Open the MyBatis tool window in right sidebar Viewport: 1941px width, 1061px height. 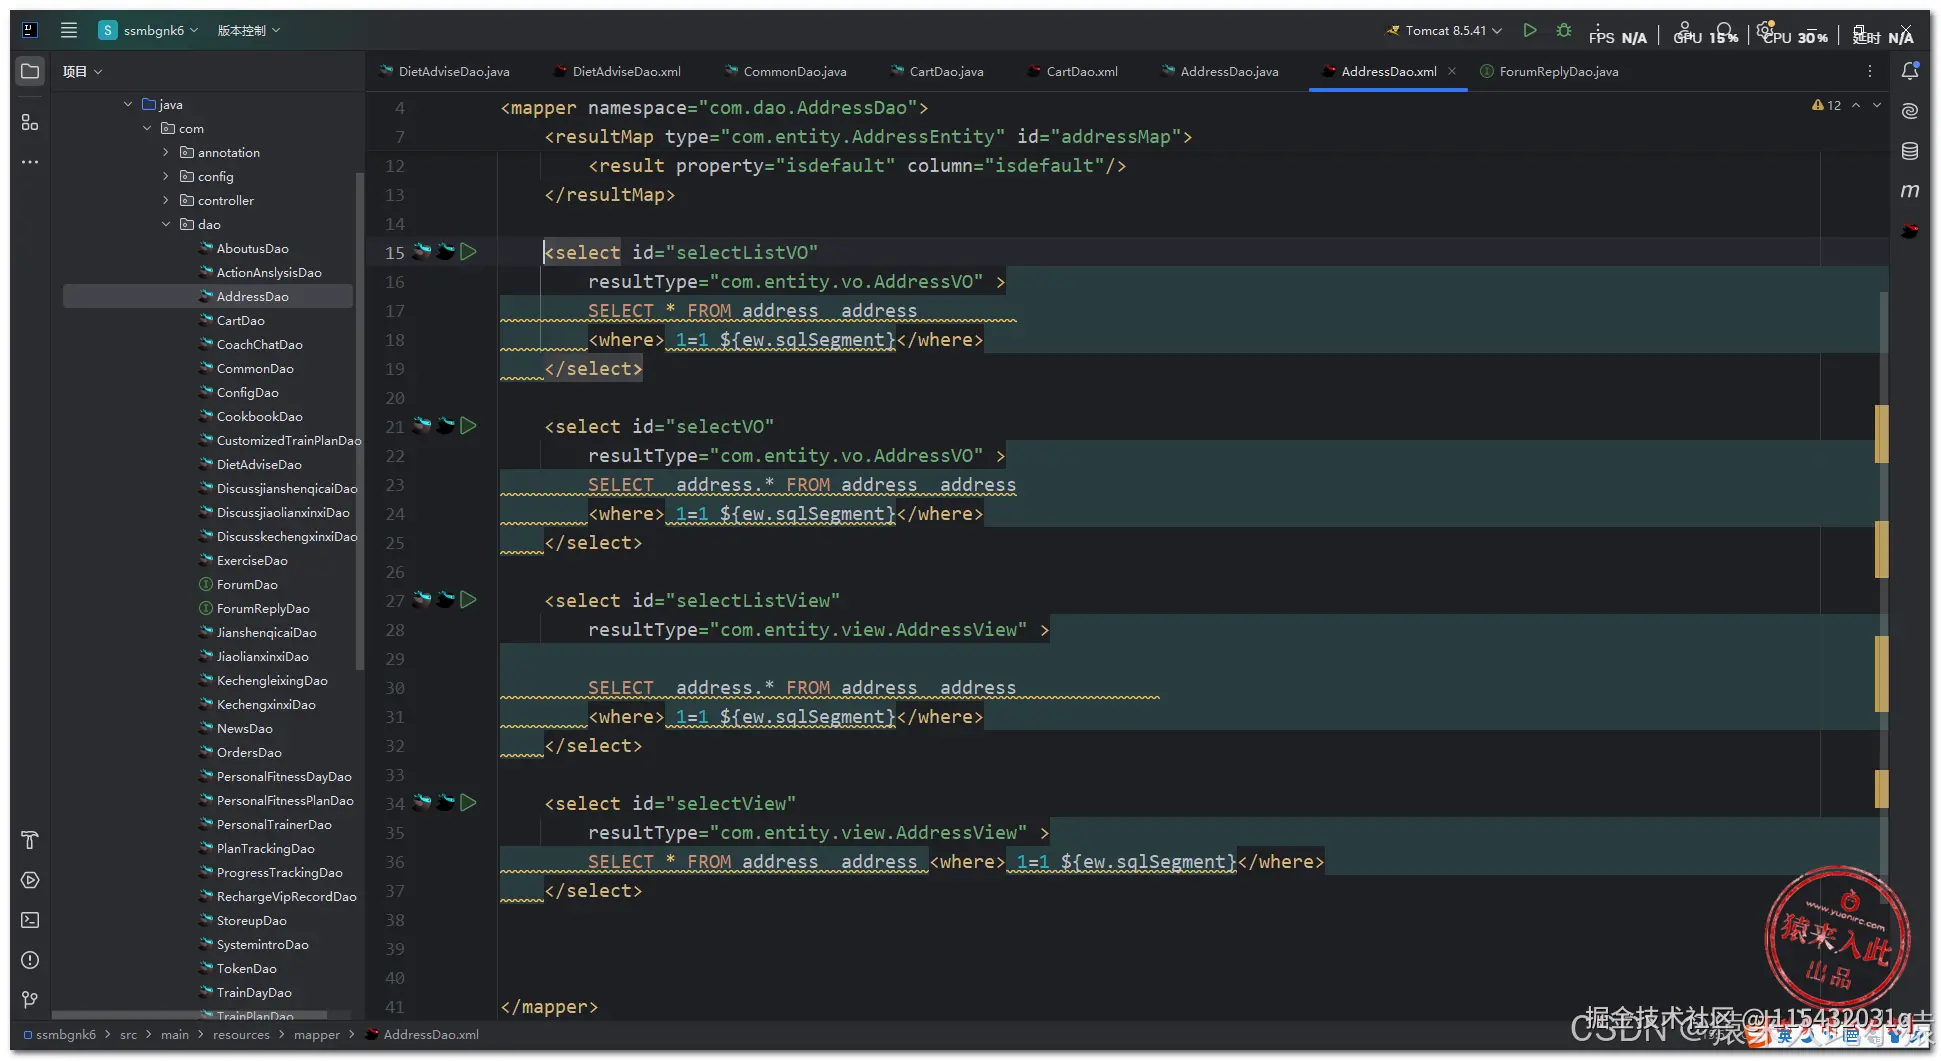[1910, 231]
